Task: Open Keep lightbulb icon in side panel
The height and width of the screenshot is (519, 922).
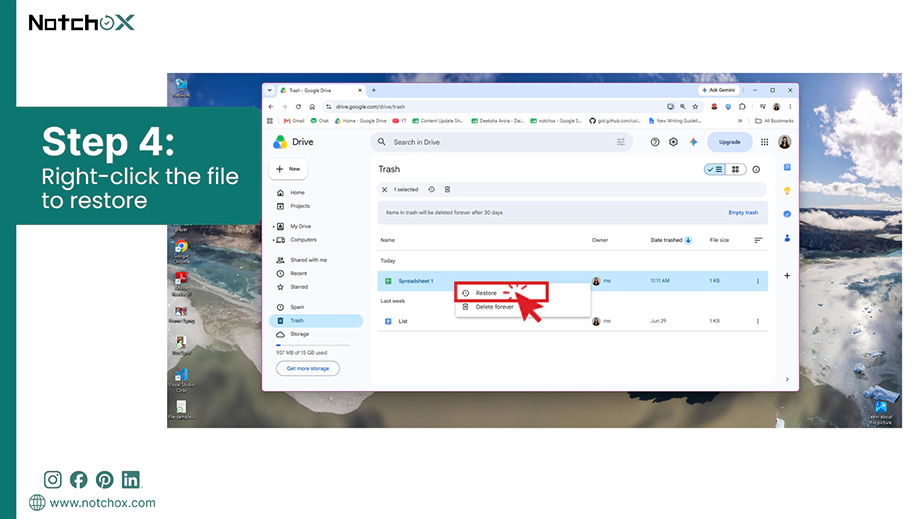Action: point(787,191)
